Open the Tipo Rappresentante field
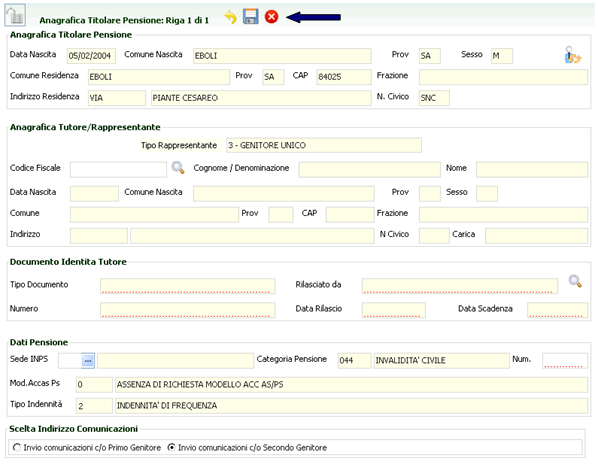Image resolution: width=598 pixels, height=464 pixels. click(x=324, y=145)
